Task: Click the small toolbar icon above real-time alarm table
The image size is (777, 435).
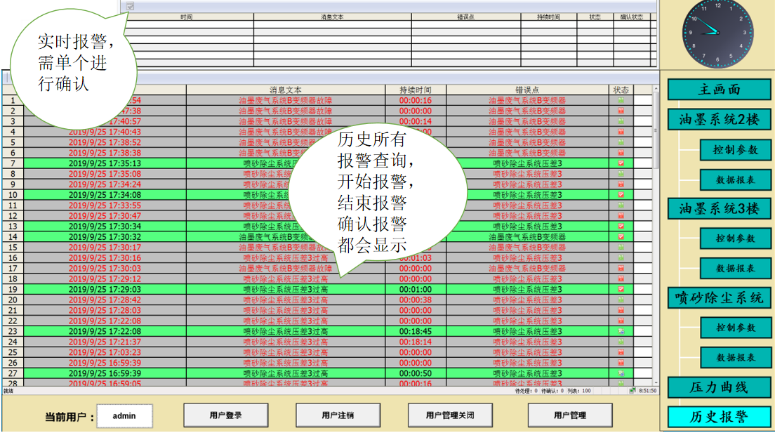Action: click(129, 5)
